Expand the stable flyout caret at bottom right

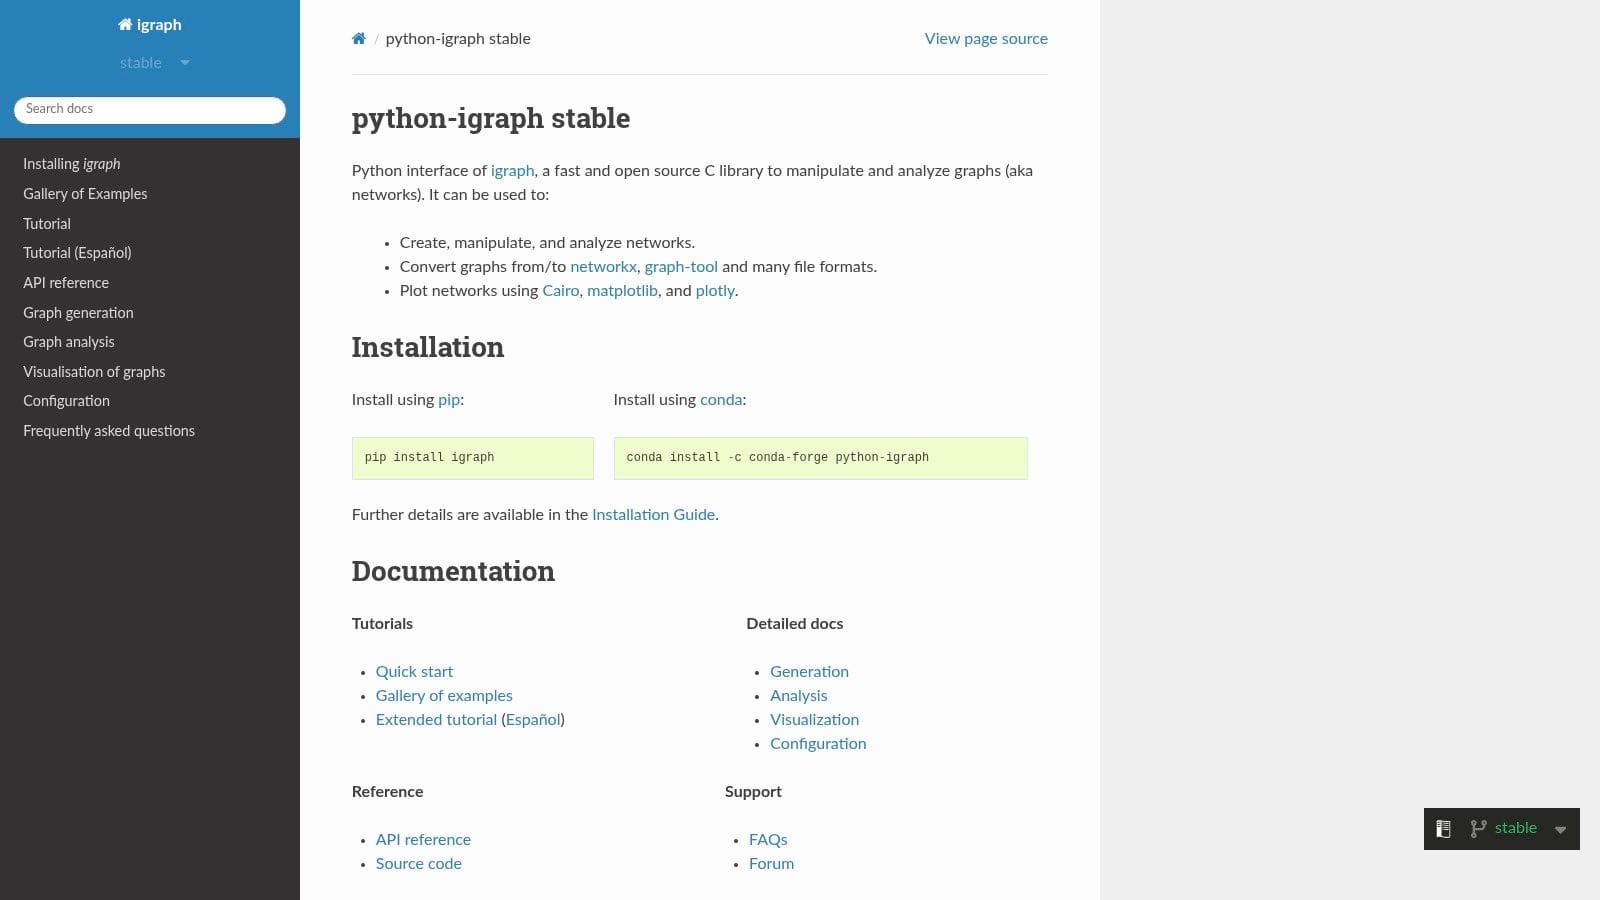(1560, 830)
